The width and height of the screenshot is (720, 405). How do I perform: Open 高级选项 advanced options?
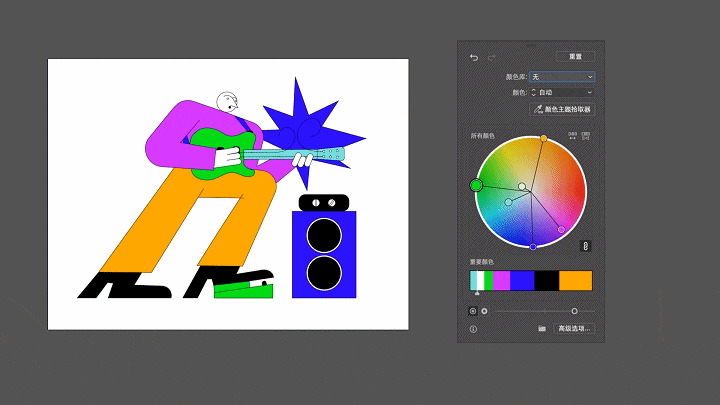click(x=574, y=328)
